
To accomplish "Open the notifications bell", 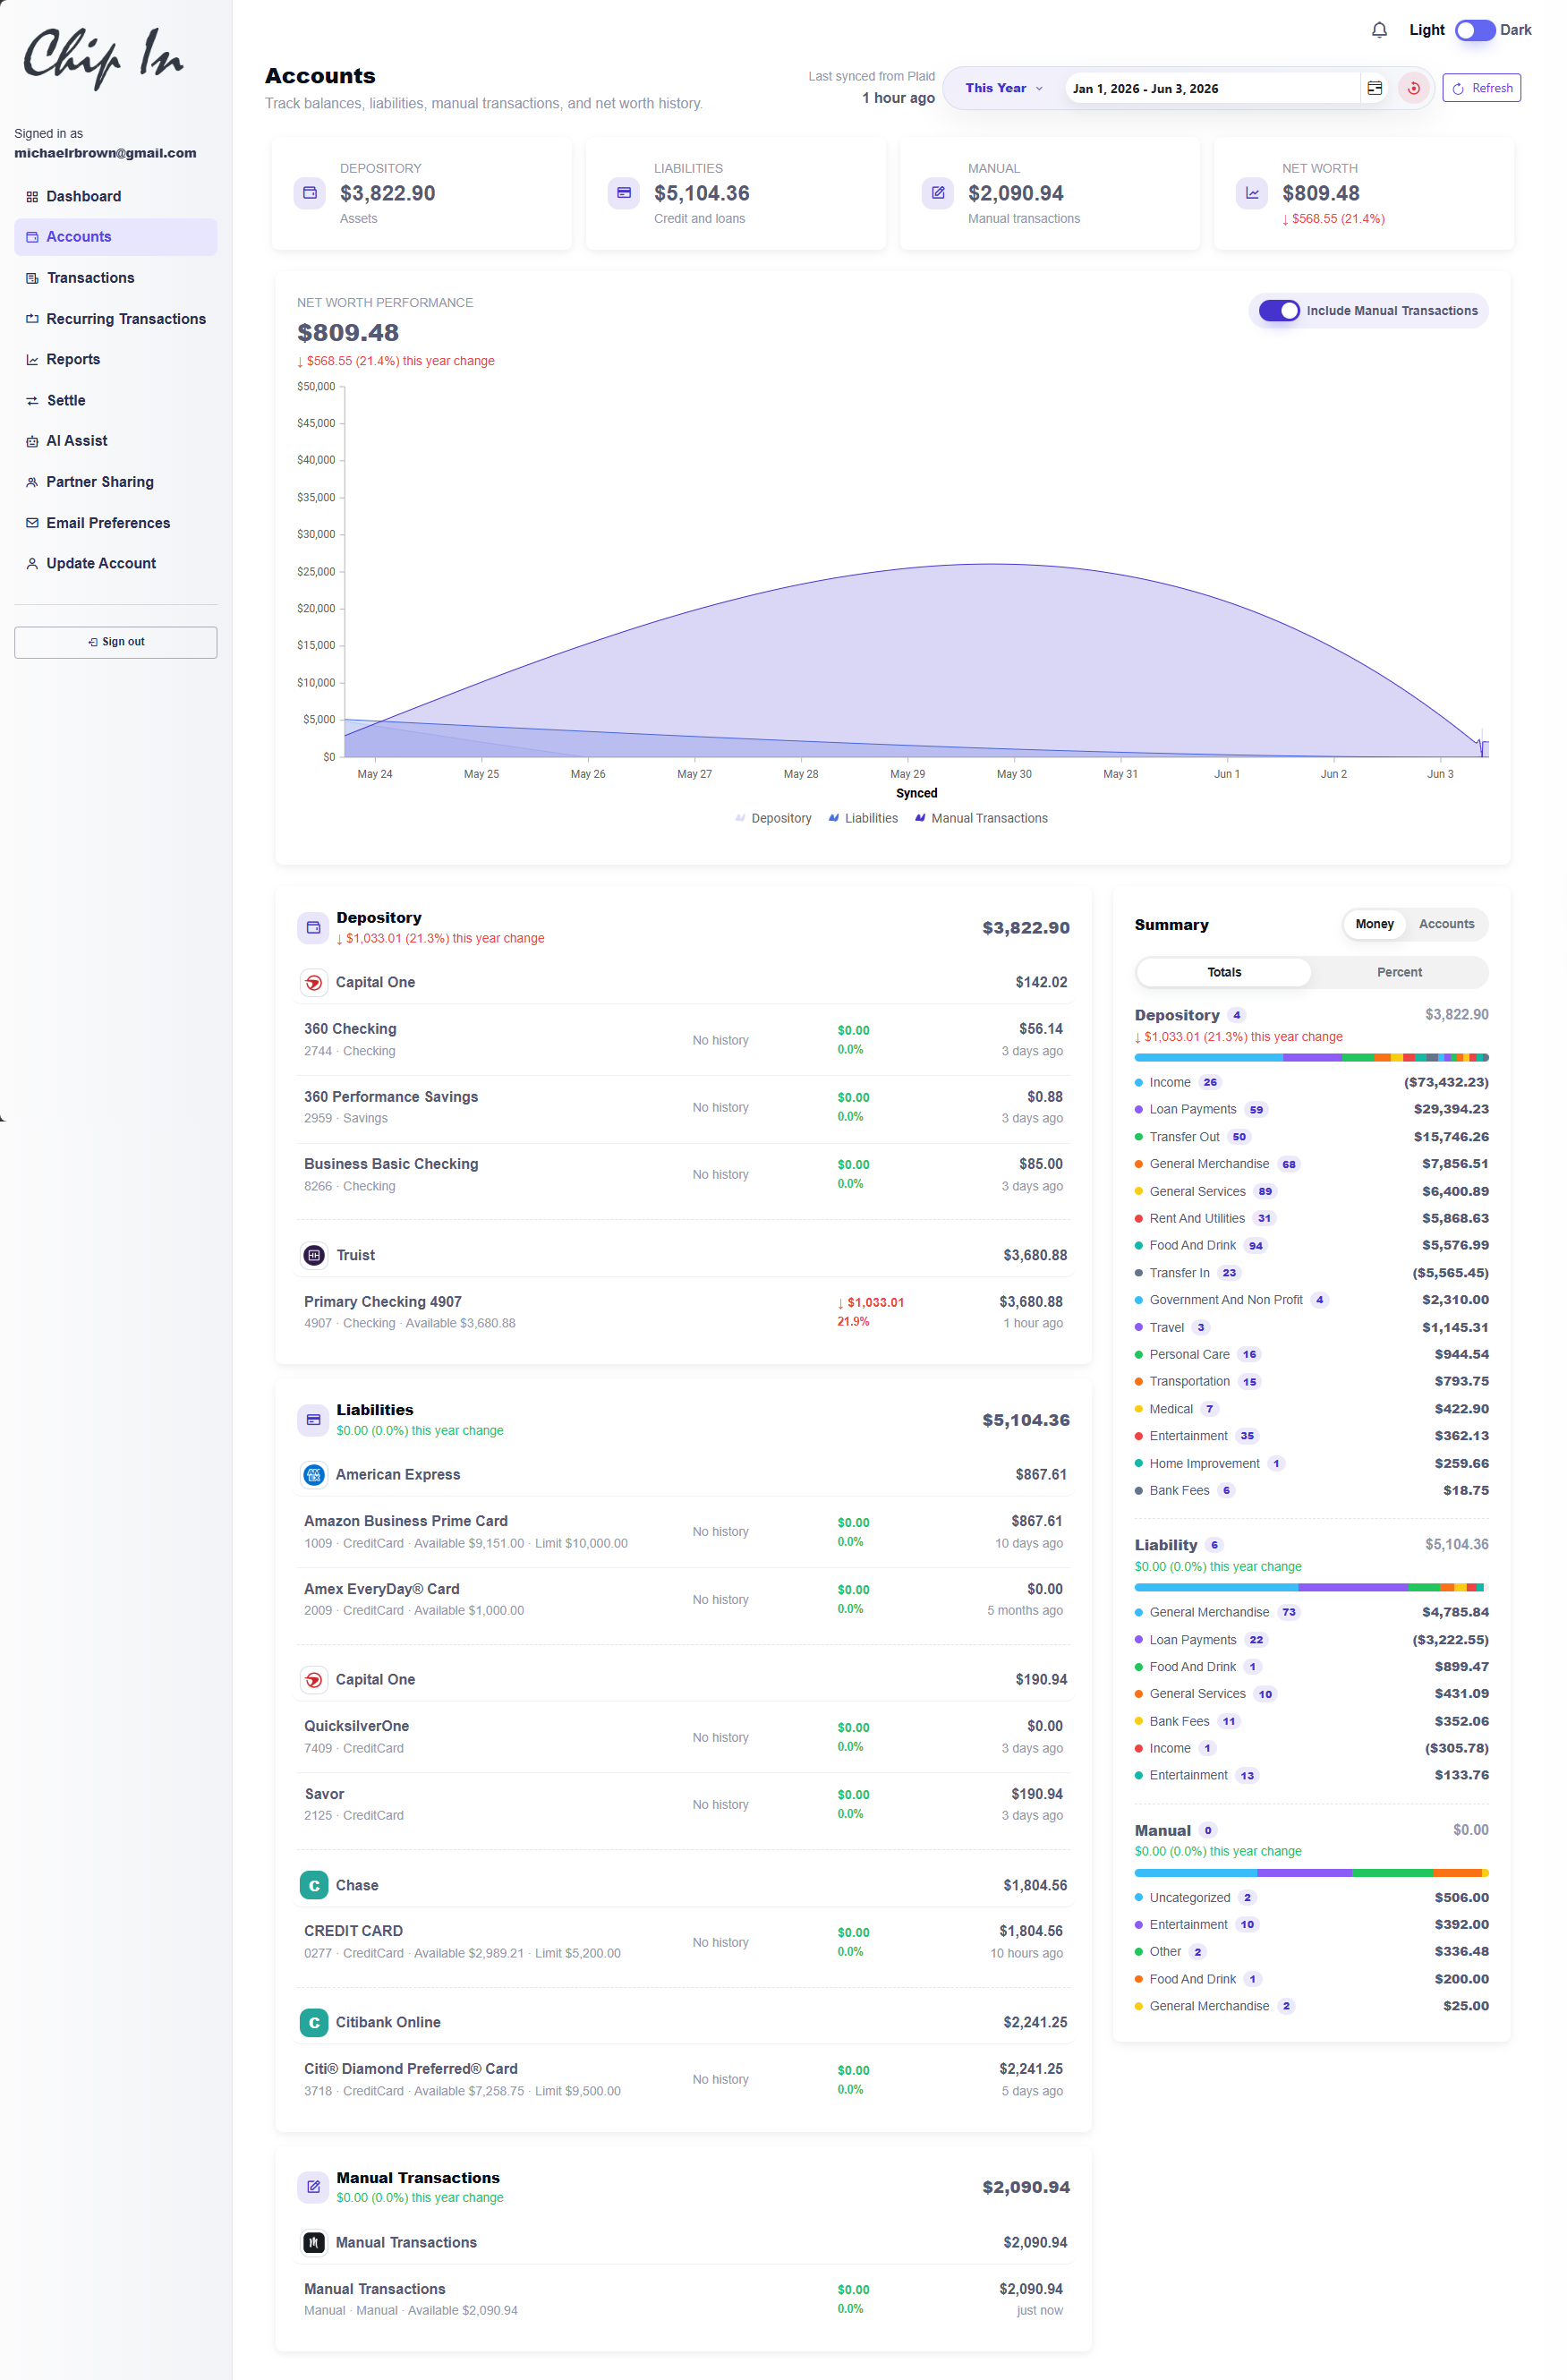I will point(1379,30).
